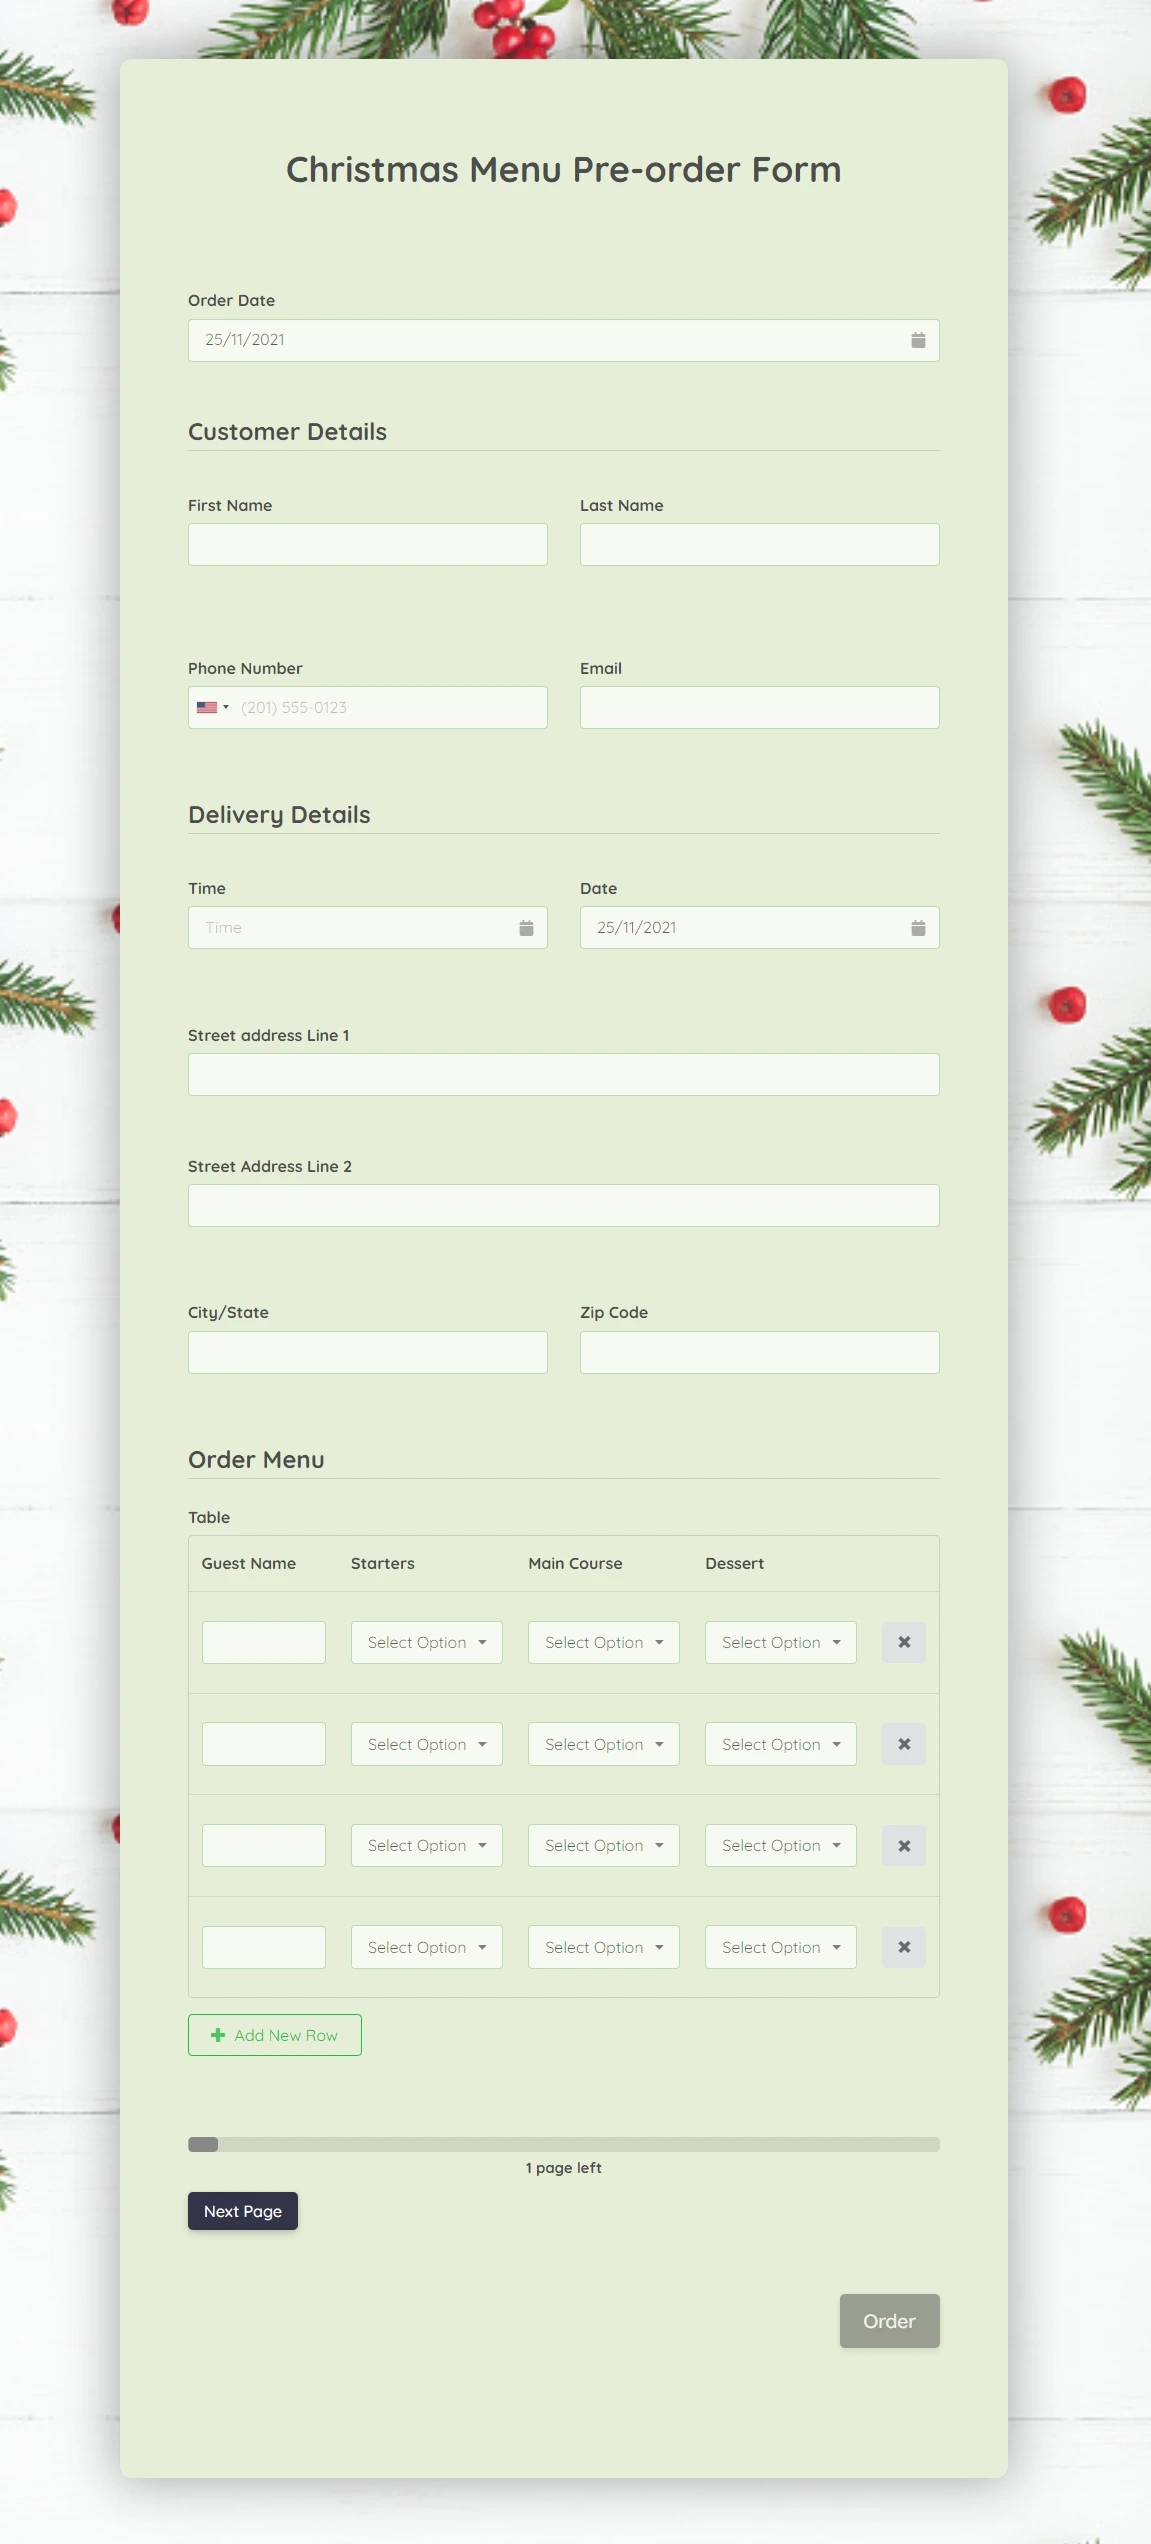
Task: Focus the Order Date field
Action: pyautogui.click(x=564, y=340)
